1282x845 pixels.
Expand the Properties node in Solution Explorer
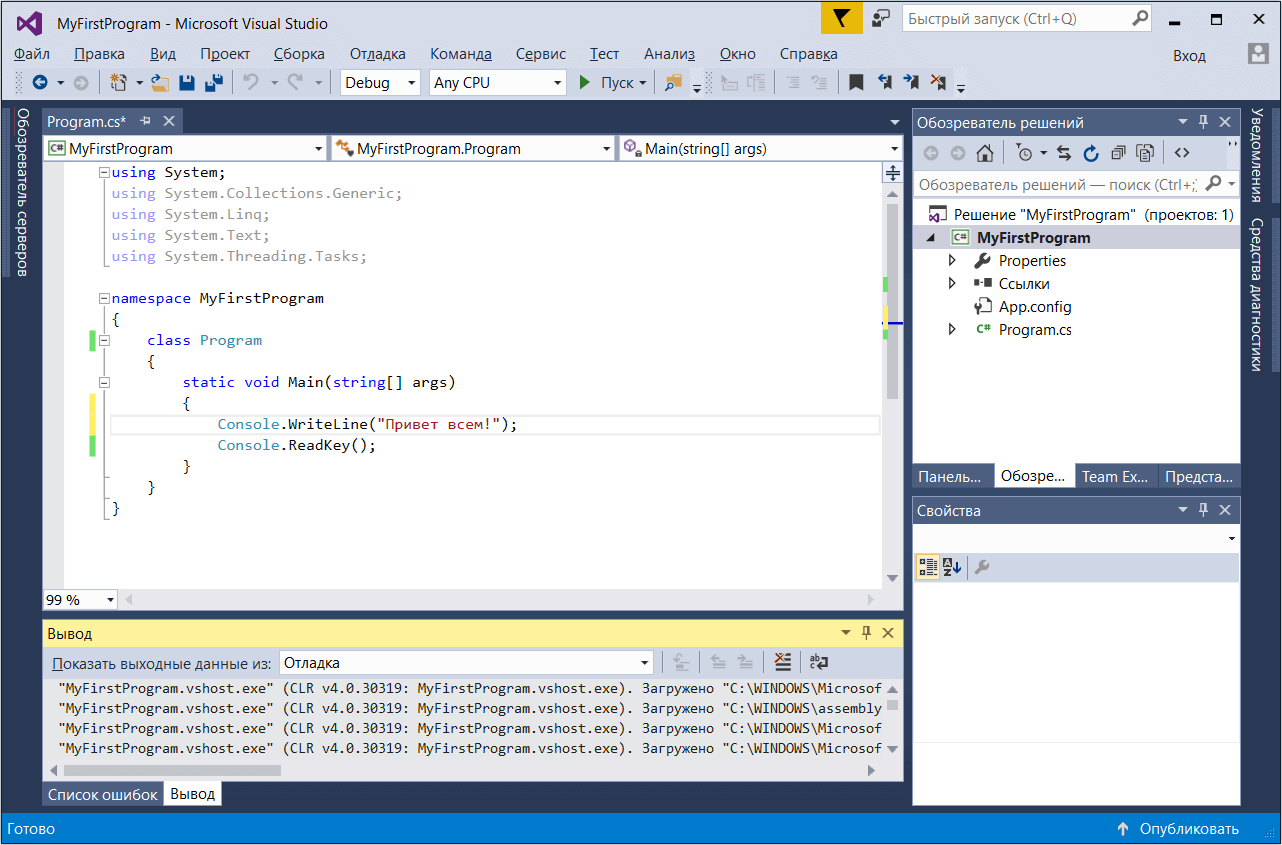[952, 260]
